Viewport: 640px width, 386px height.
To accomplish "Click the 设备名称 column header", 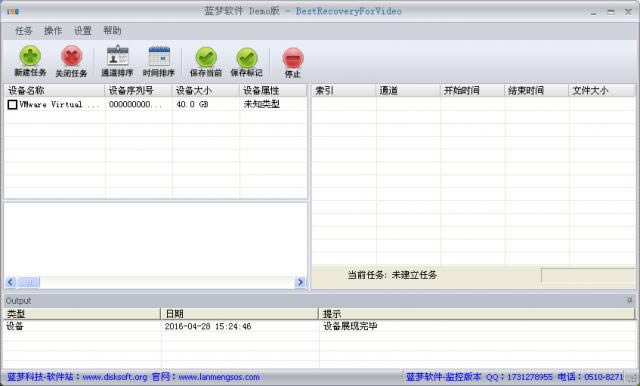I will [x=54, y=91].
